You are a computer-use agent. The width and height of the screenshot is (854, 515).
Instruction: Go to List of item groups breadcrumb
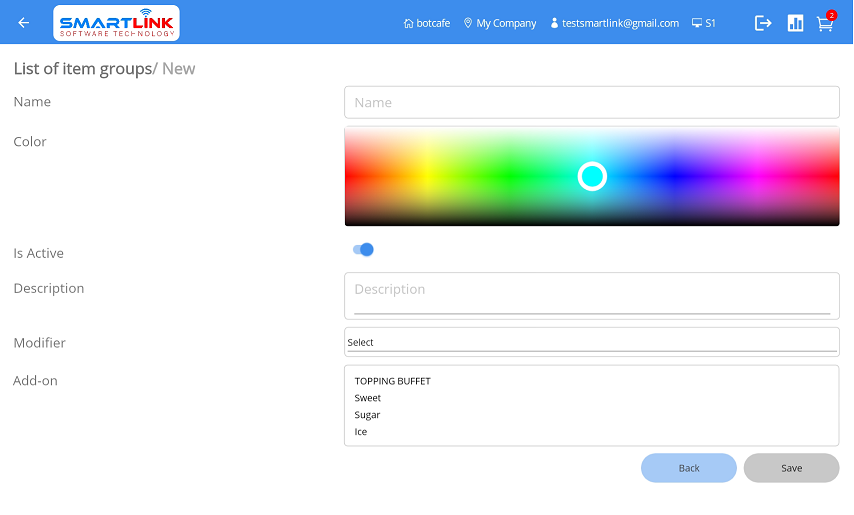pos(81,69)
